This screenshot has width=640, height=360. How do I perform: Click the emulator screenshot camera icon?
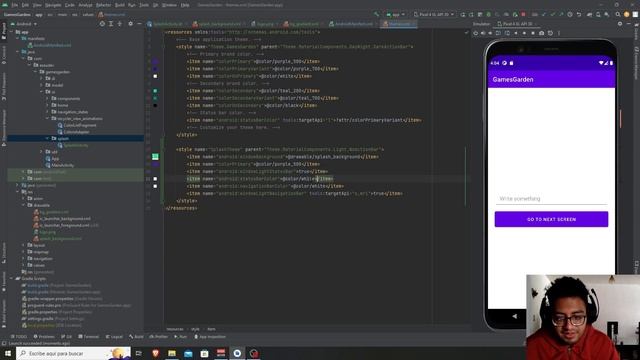[x=542, y=33]
